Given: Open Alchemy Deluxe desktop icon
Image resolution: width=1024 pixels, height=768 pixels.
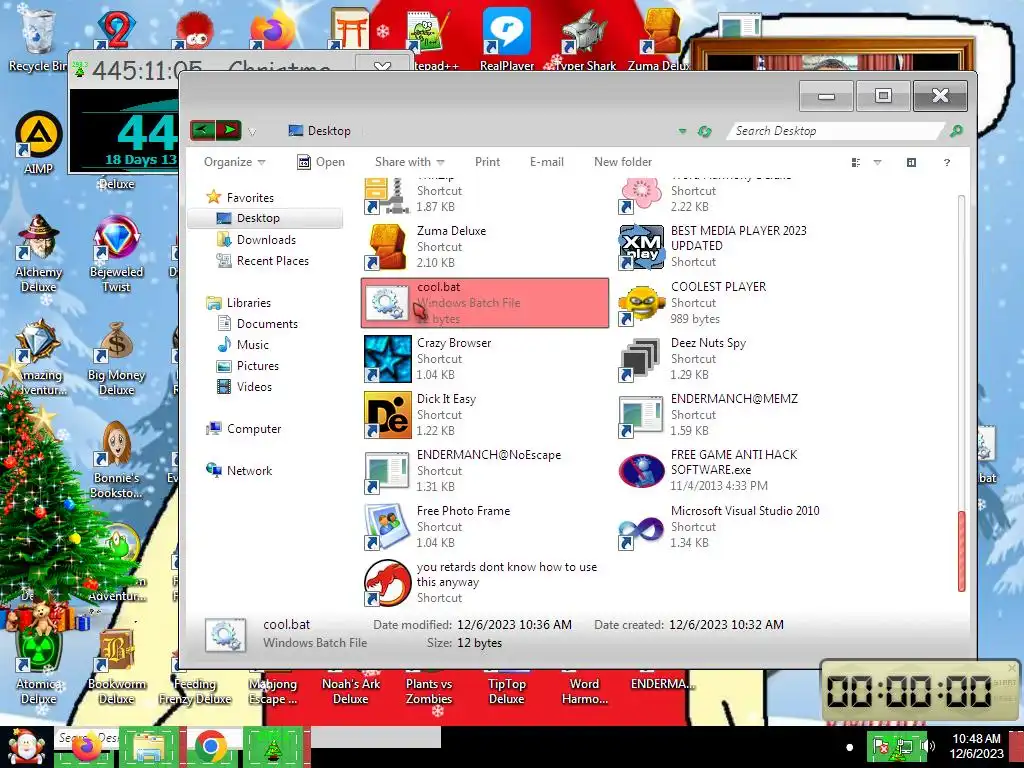Looking at the screenshot, I should click(39, 255).
